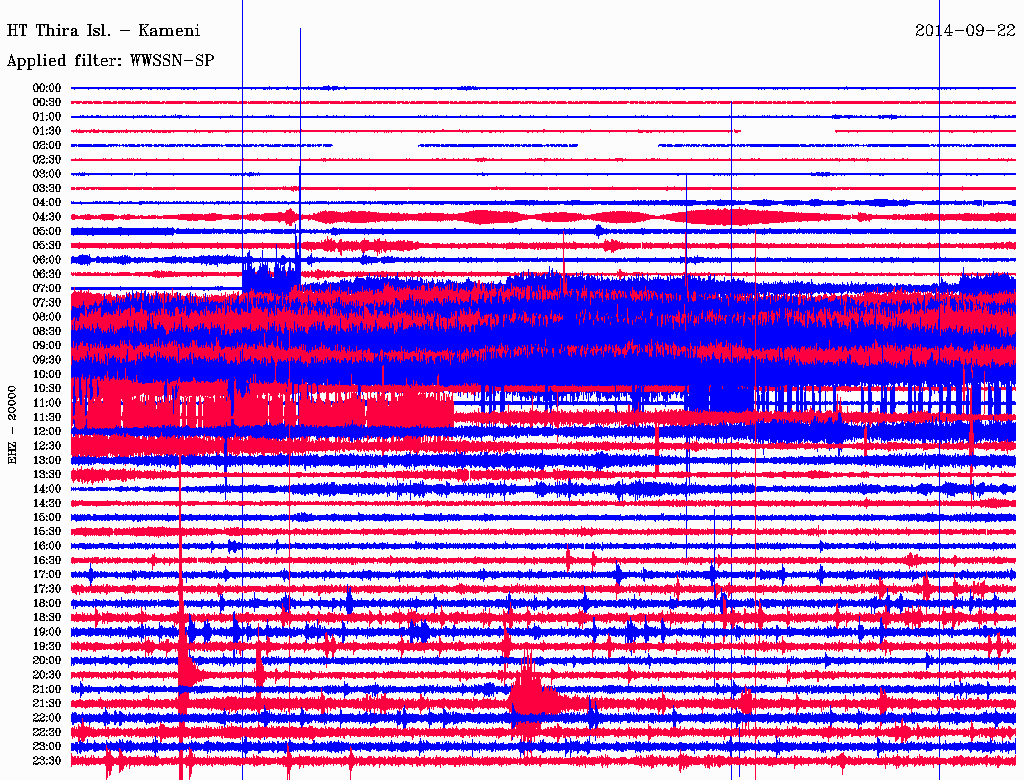This screenshot has width=1024, height=780.
Task: Select the 05:30 time label
Action: click(x=47, y=245)
